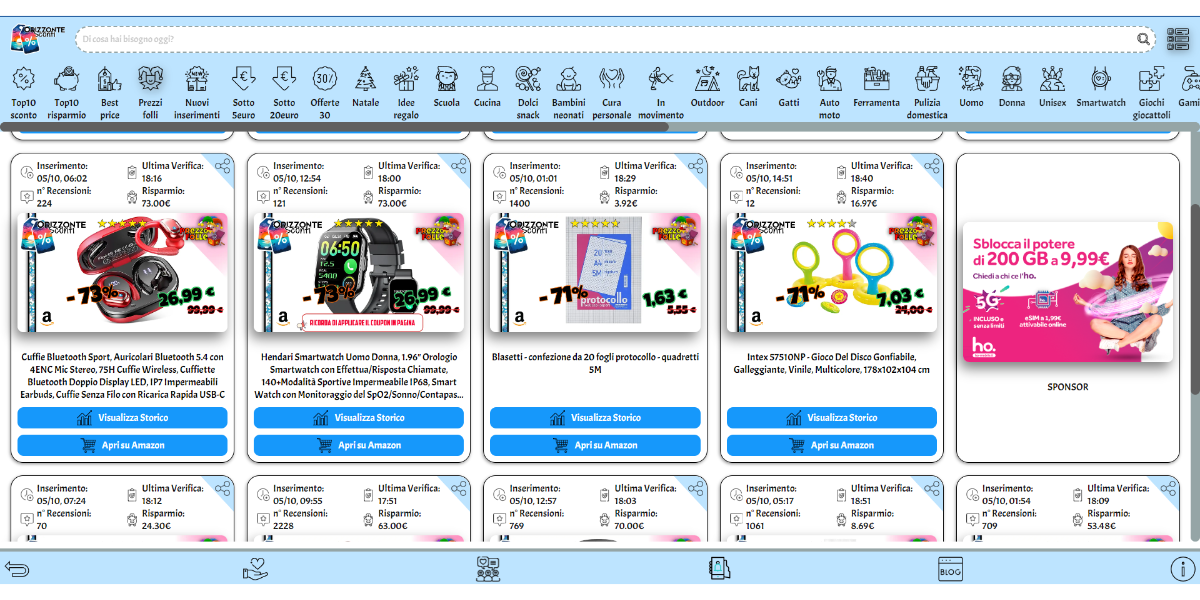Click Visualizza Storico for Cuffie Bluetooth Sport

click(122, 418)
